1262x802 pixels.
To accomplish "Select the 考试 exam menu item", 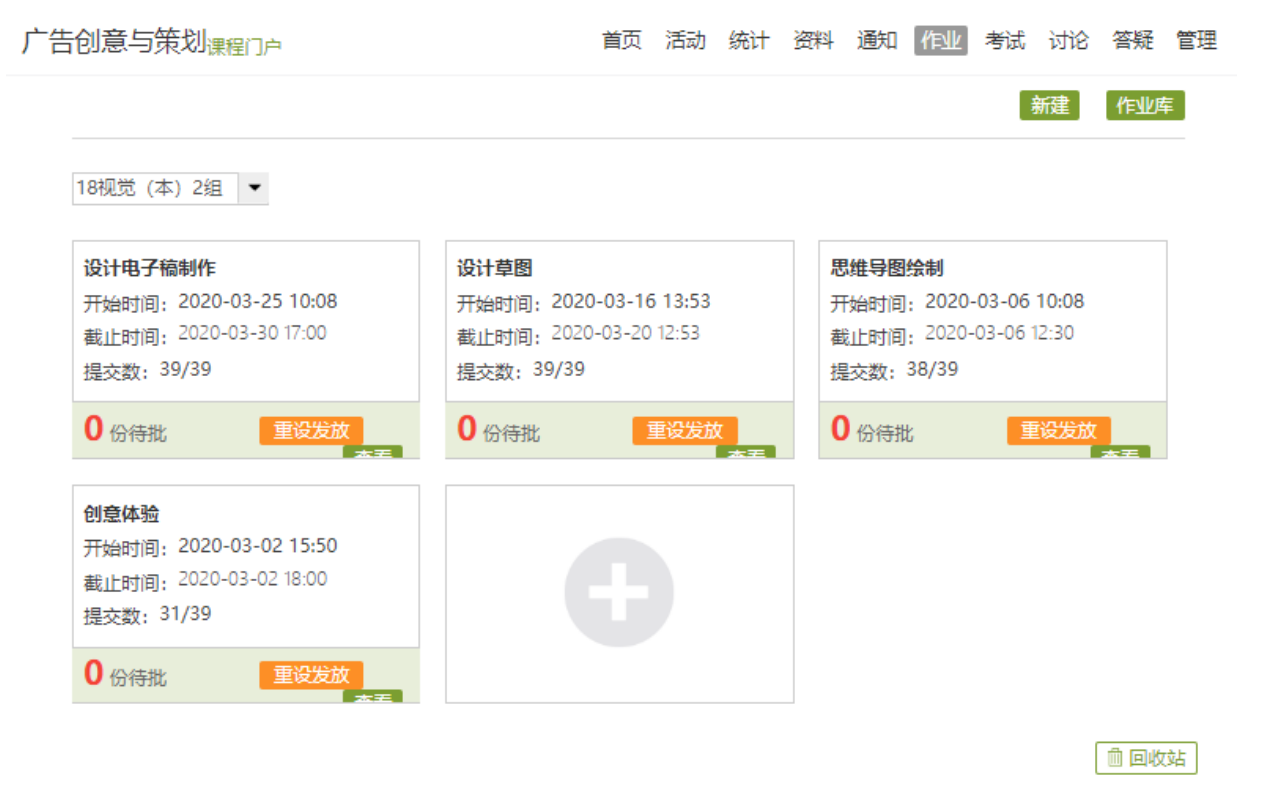I will click(1004, 41).
